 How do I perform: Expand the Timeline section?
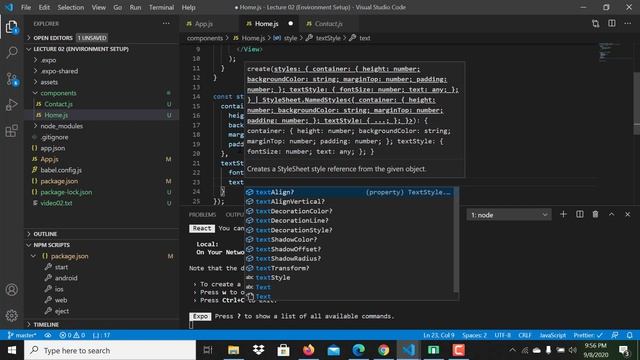(x=101, y=324)
